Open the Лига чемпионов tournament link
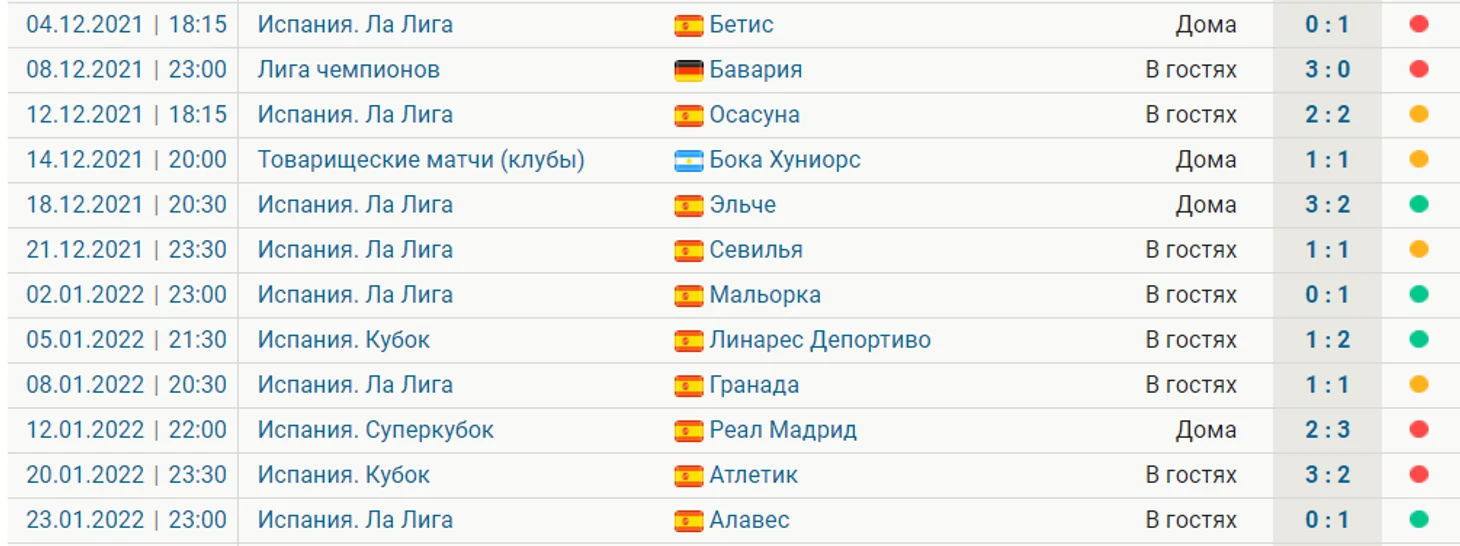 tap(349, 70)
